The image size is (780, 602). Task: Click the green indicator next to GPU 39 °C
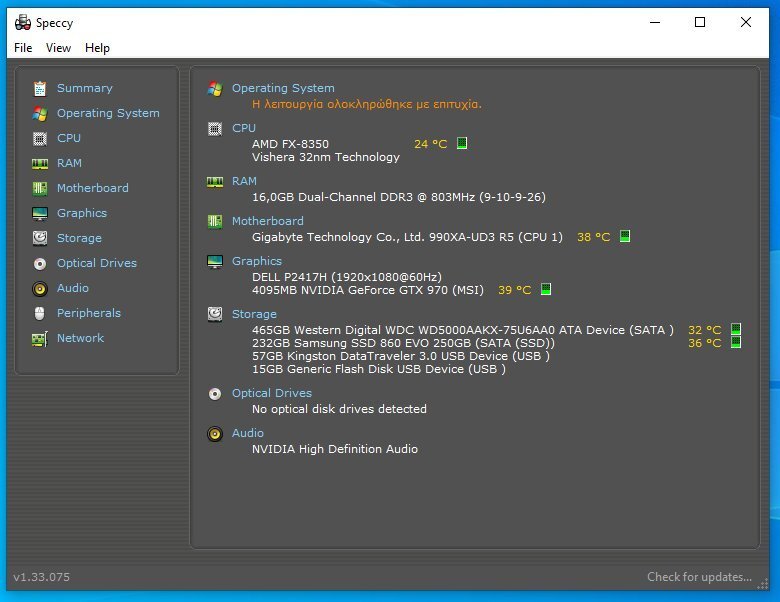click(x=546, y=289)
